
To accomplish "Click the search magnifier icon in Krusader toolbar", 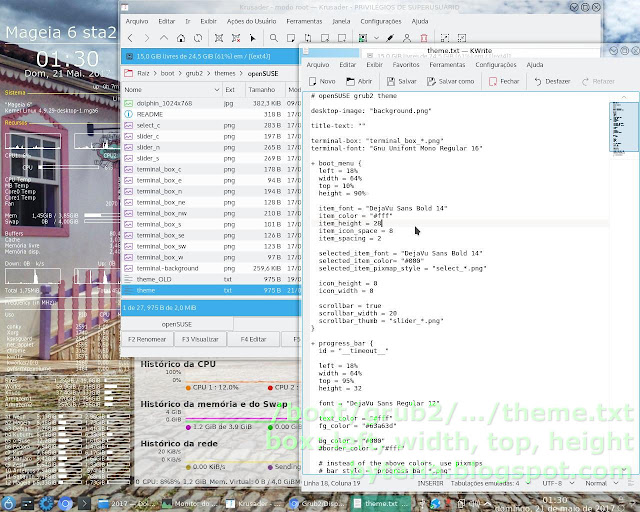I will (273, 38).
